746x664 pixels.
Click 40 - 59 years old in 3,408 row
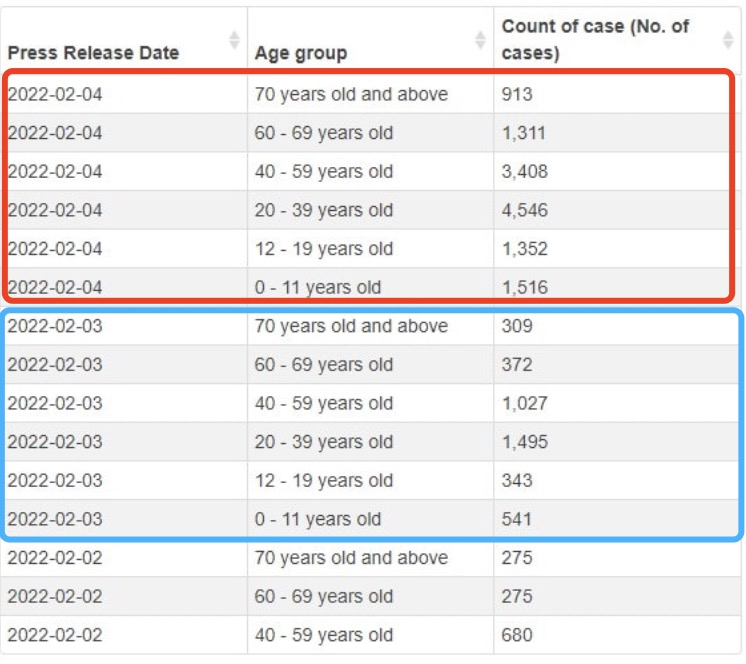coord(324,171)
